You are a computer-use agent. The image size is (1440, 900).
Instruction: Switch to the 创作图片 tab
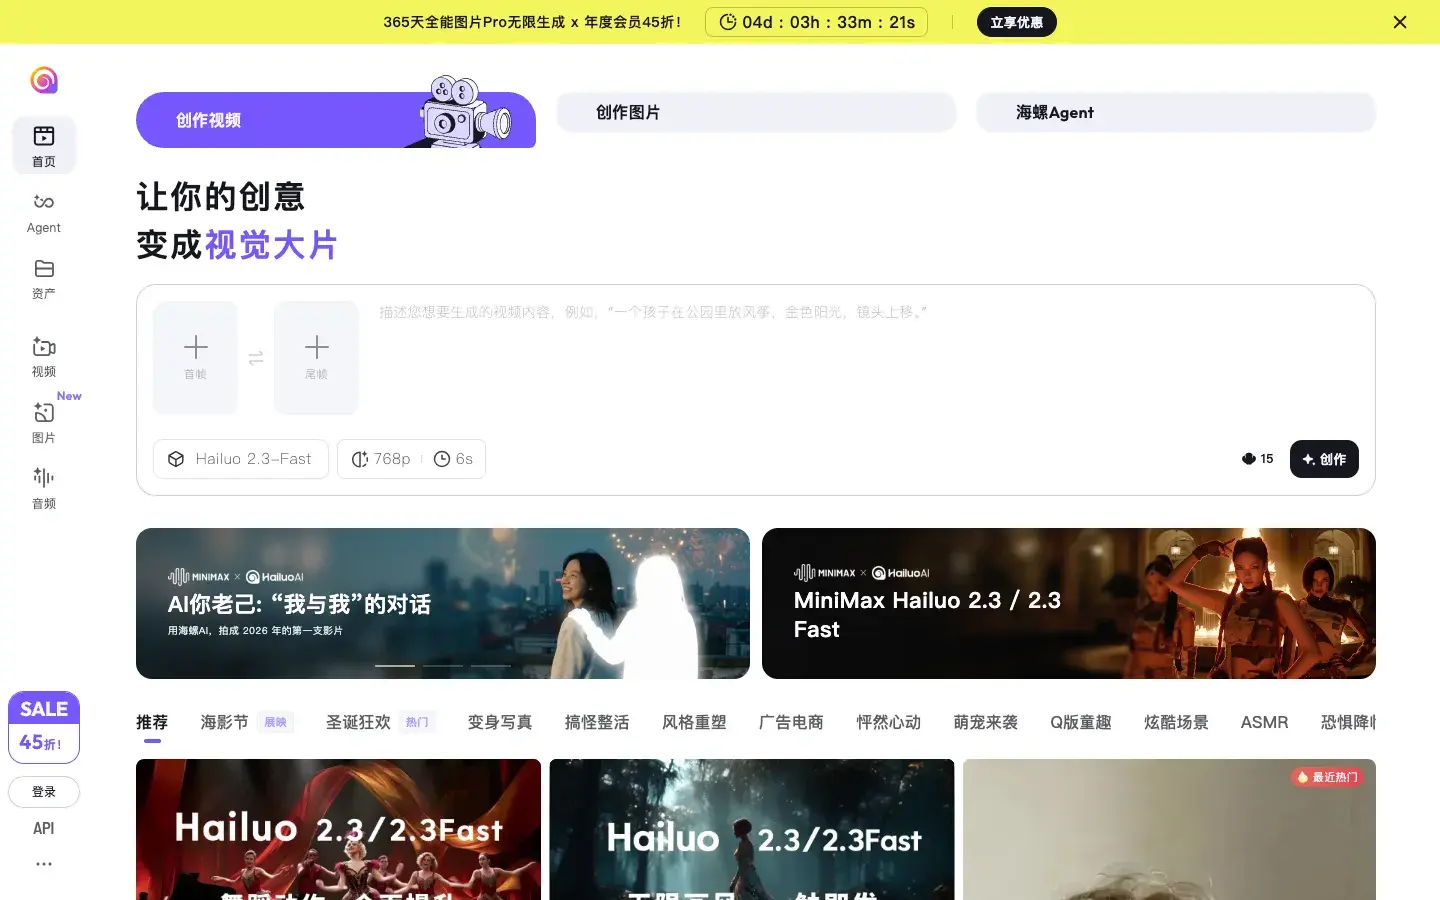pos(756,112)
